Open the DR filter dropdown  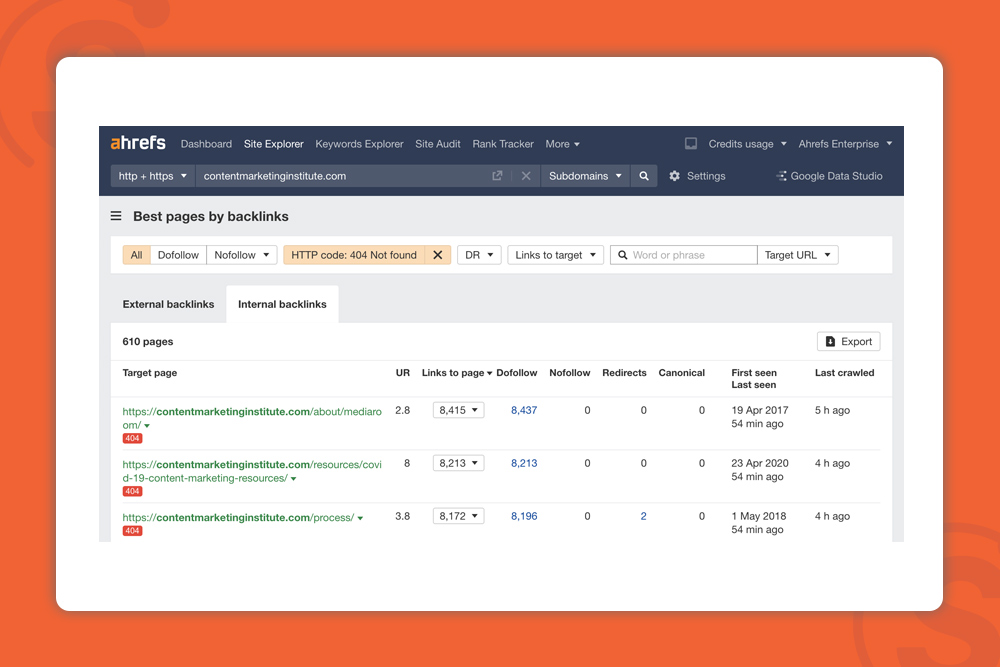479,255
